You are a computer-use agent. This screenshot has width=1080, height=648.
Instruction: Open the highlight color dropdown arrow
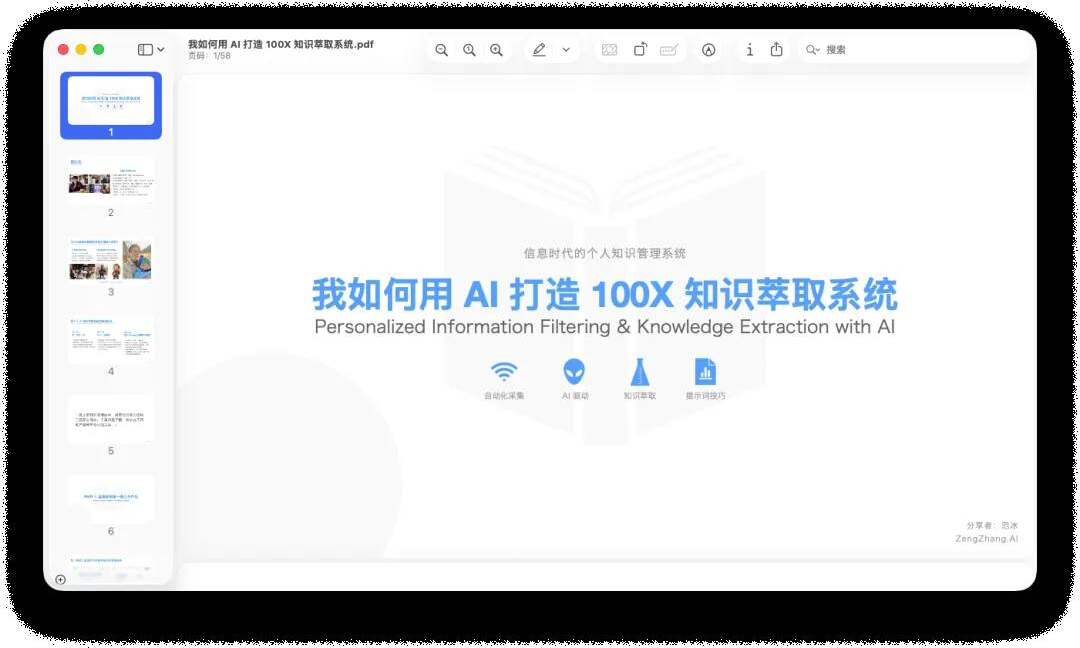click(x=566, y=50)
